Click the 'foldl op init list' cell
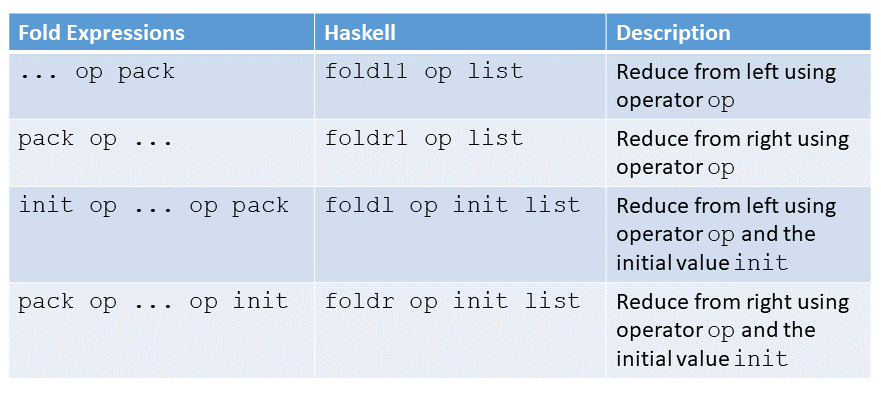The width and height of the screenshot is (881, 400). [460, 234]
